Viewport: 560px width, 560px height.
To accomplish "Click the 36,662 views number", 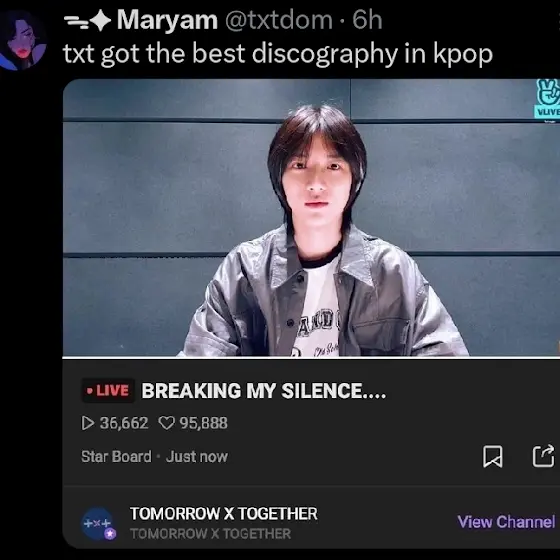I will point(124,423).
